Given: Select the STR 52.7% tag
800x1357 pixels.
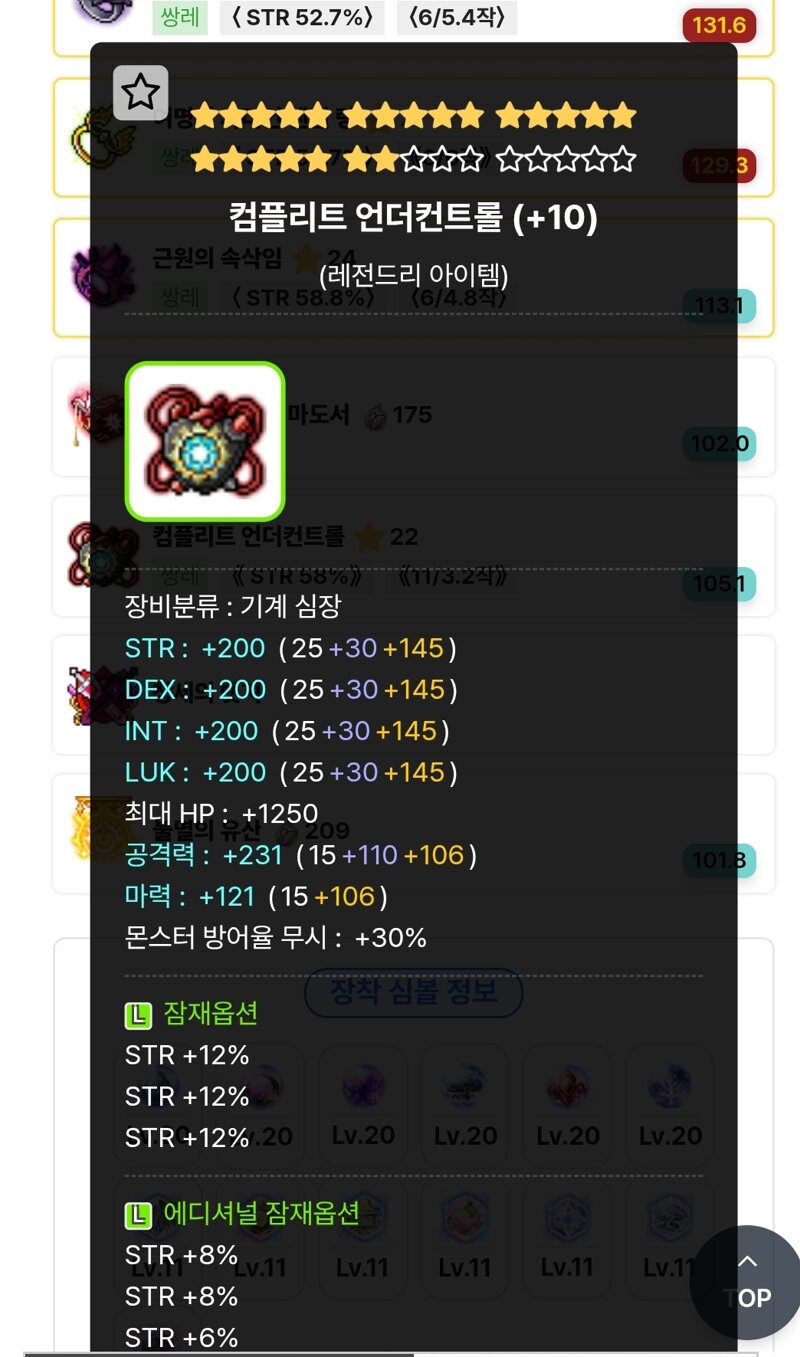Looking at the screenshot, I should (302, 17).
